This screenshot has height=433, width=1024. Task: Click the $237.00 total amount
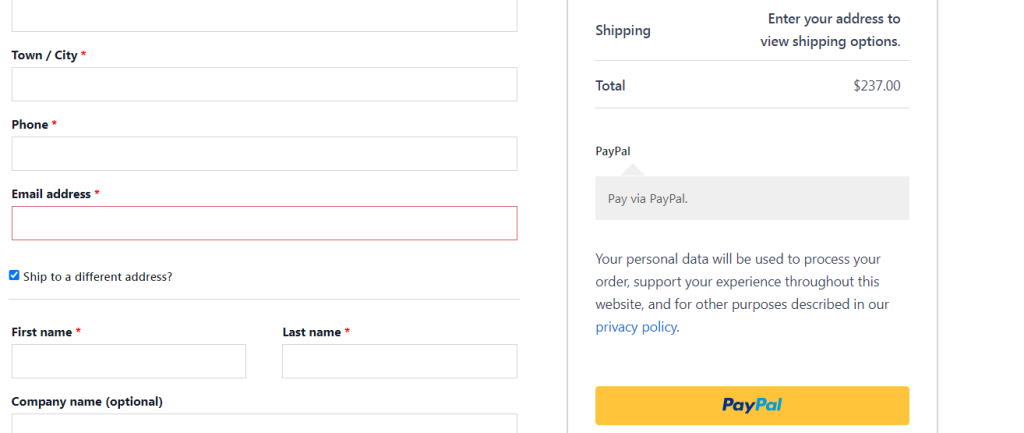tap(876, 86)
